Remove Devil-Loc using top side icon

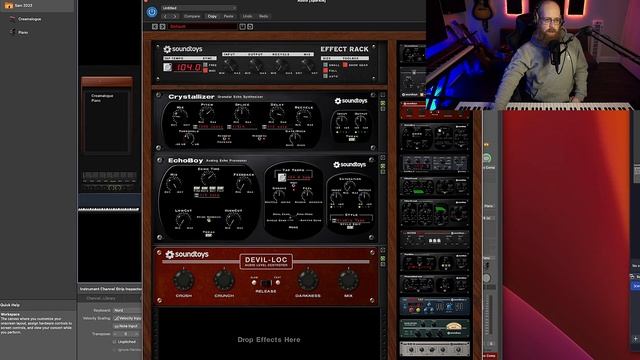pyautogui.click(x=383, y=250)
